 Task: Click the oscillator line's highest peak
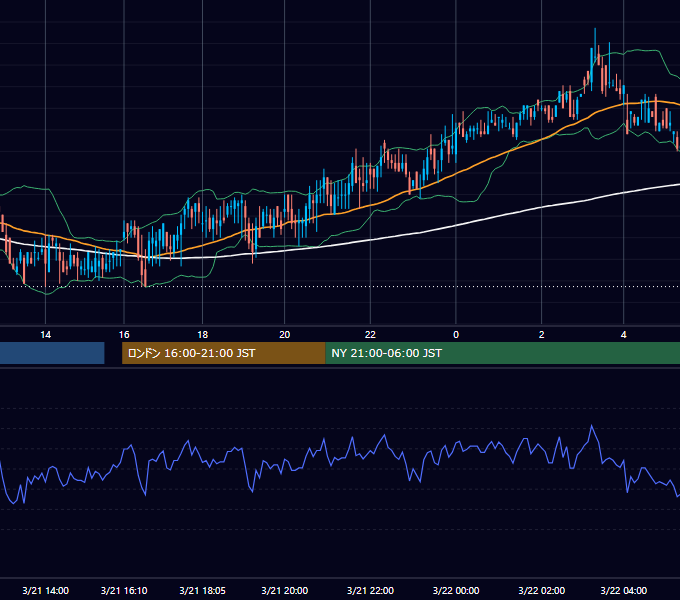point(592,426)
